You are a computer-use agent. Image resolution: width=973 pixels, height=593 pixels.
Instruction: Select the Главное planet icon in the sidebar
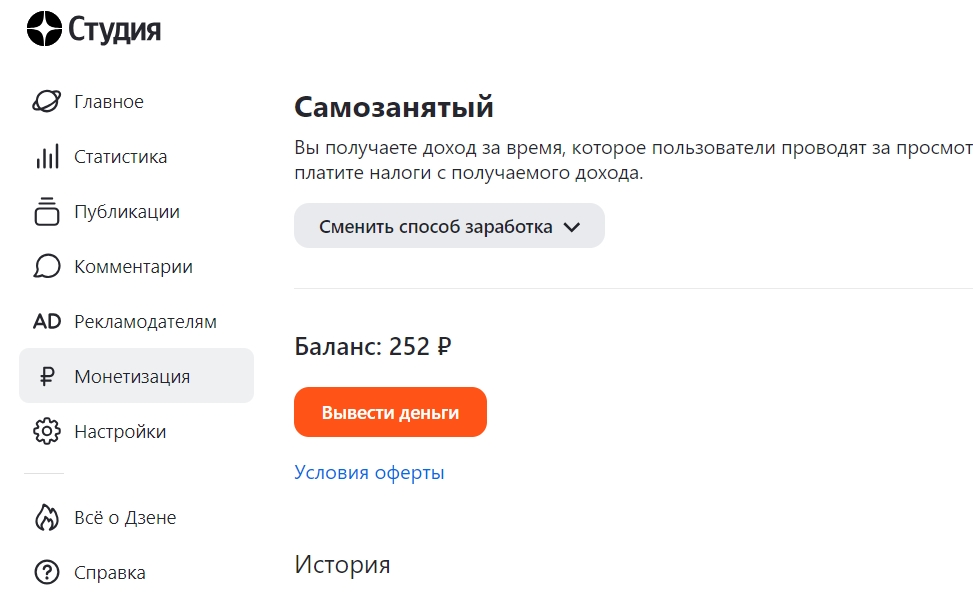47,101
